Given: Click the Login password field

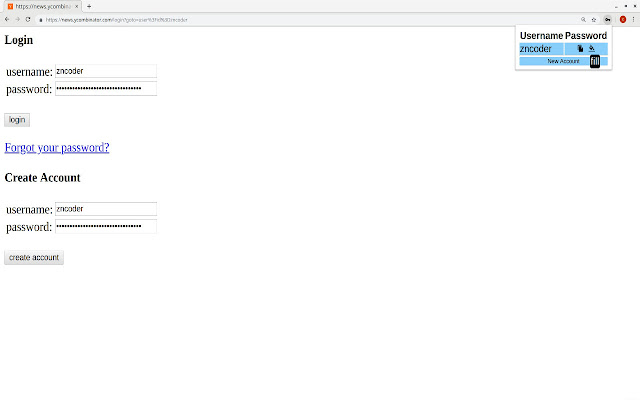Looking at the screenshot, I should (106, 89).
